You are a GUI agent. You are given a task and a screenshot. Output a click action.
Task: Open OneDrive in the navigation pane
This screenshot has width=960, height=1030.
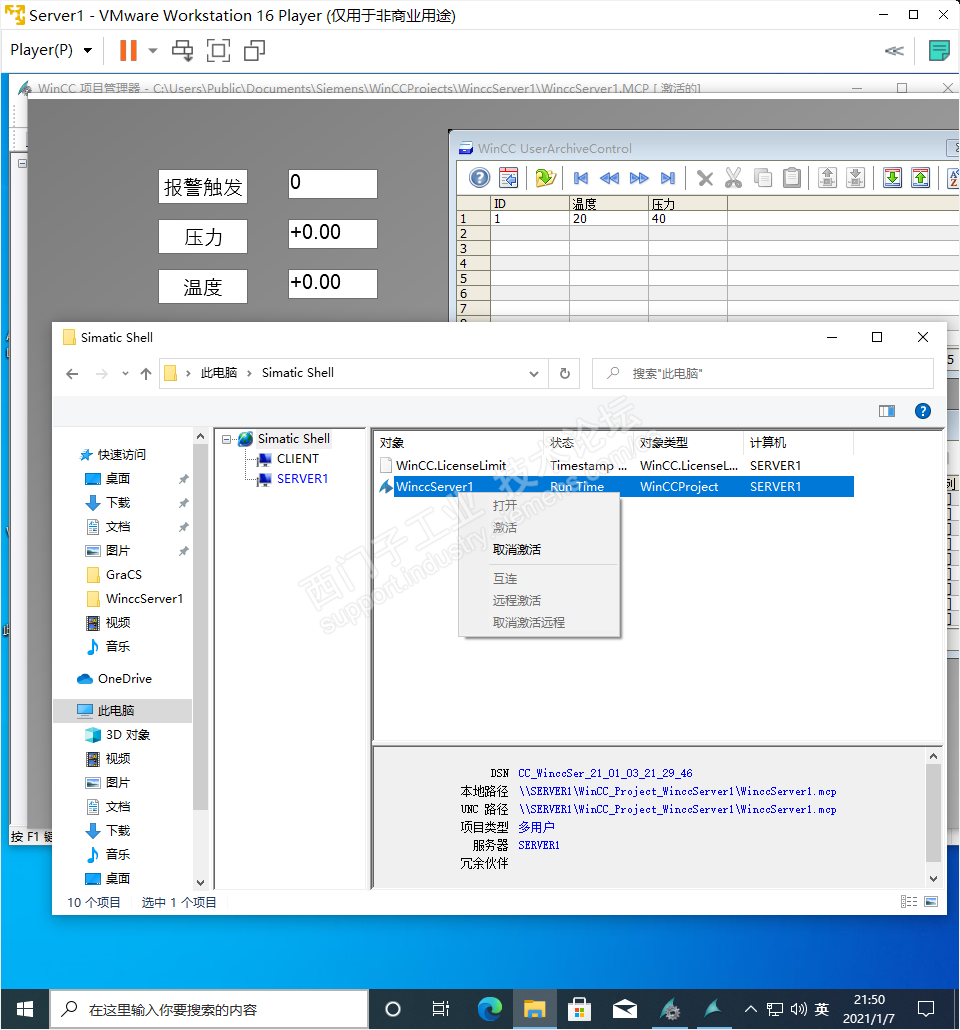click(x=124, y=679)
